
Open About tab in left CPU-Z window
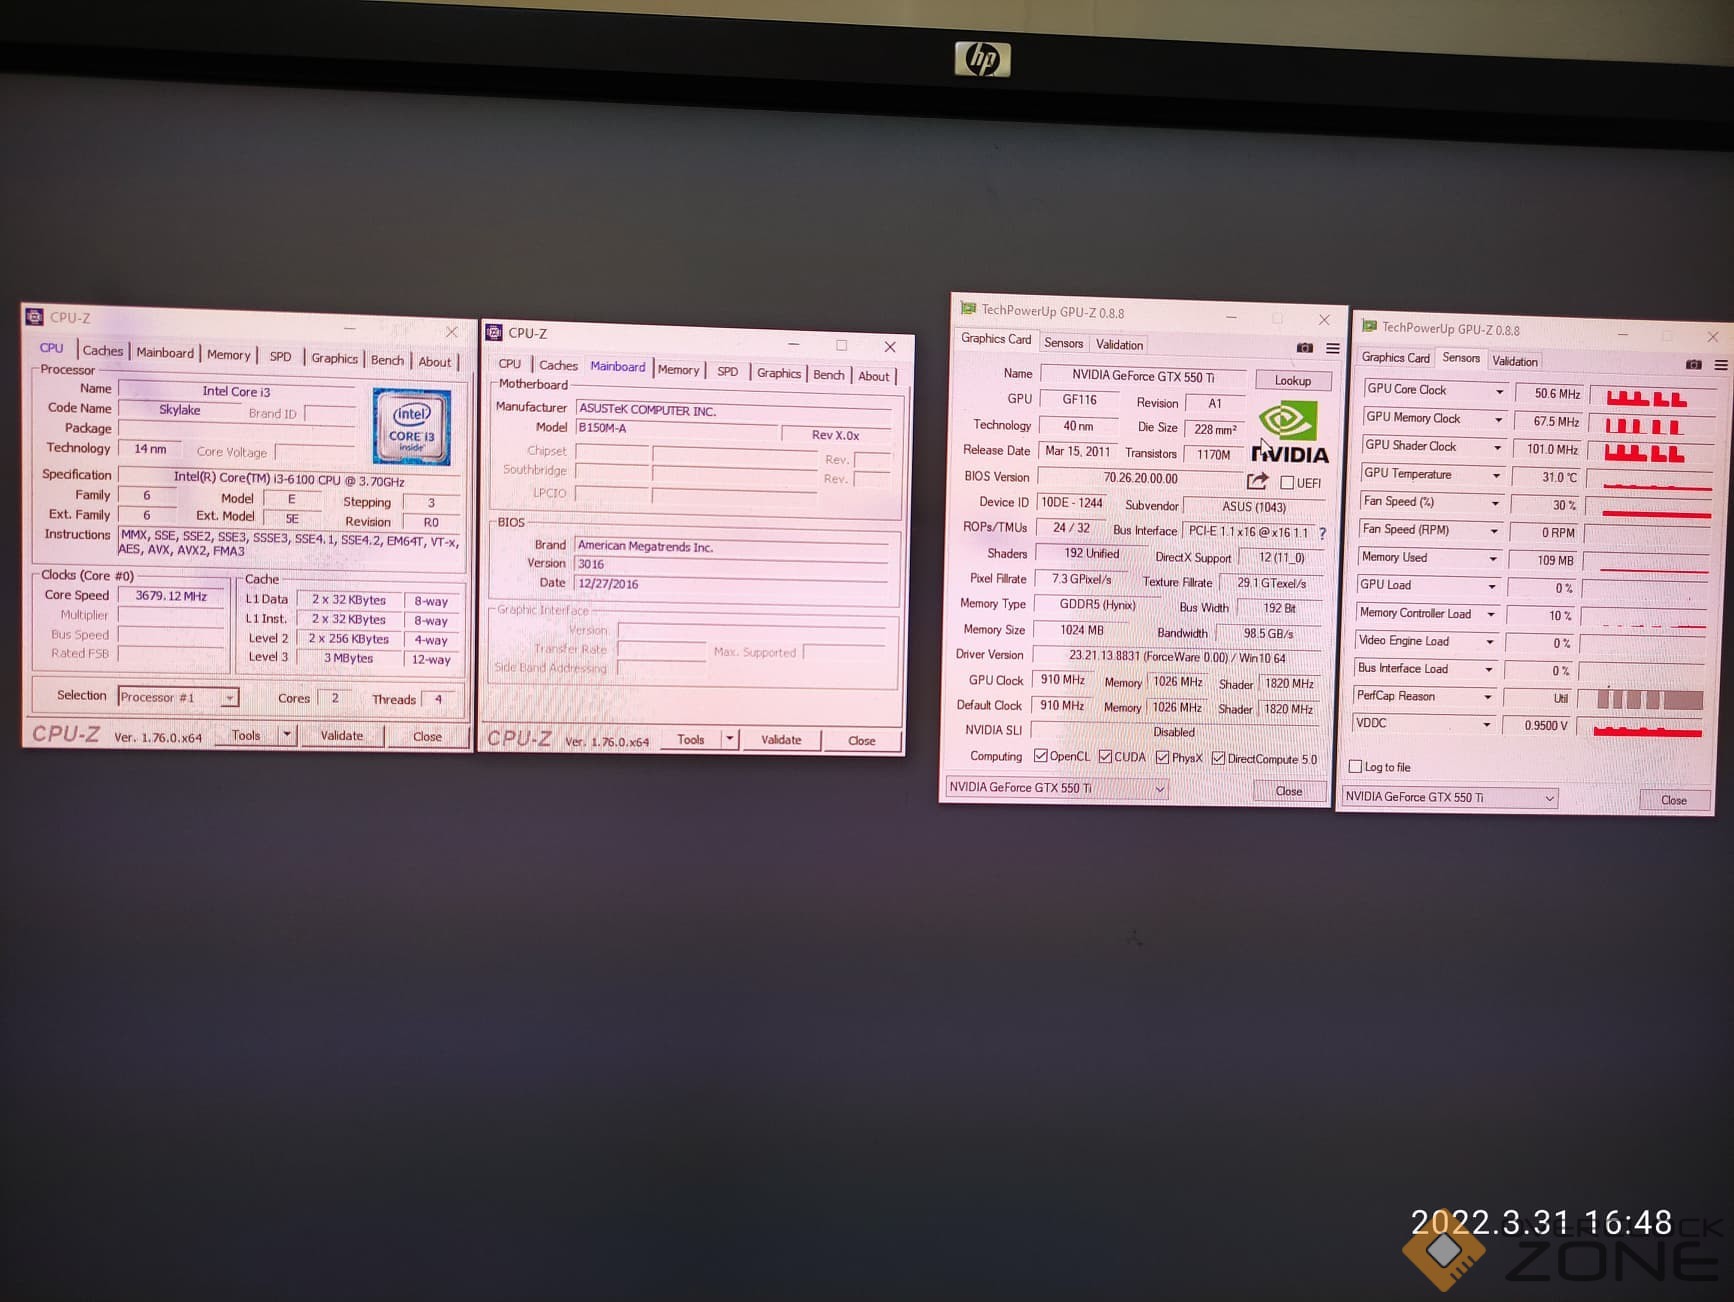434,362
